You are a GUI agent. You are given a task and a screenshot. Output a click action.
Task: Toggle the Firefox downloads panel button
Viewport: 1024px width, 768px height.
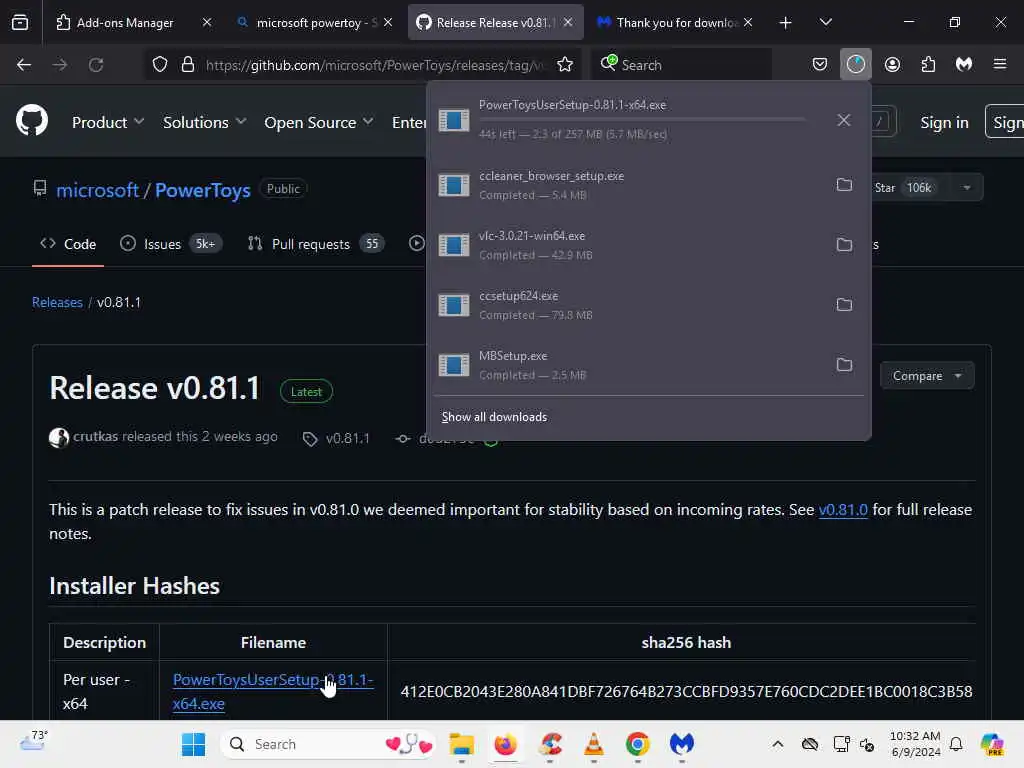coord(856,65)
